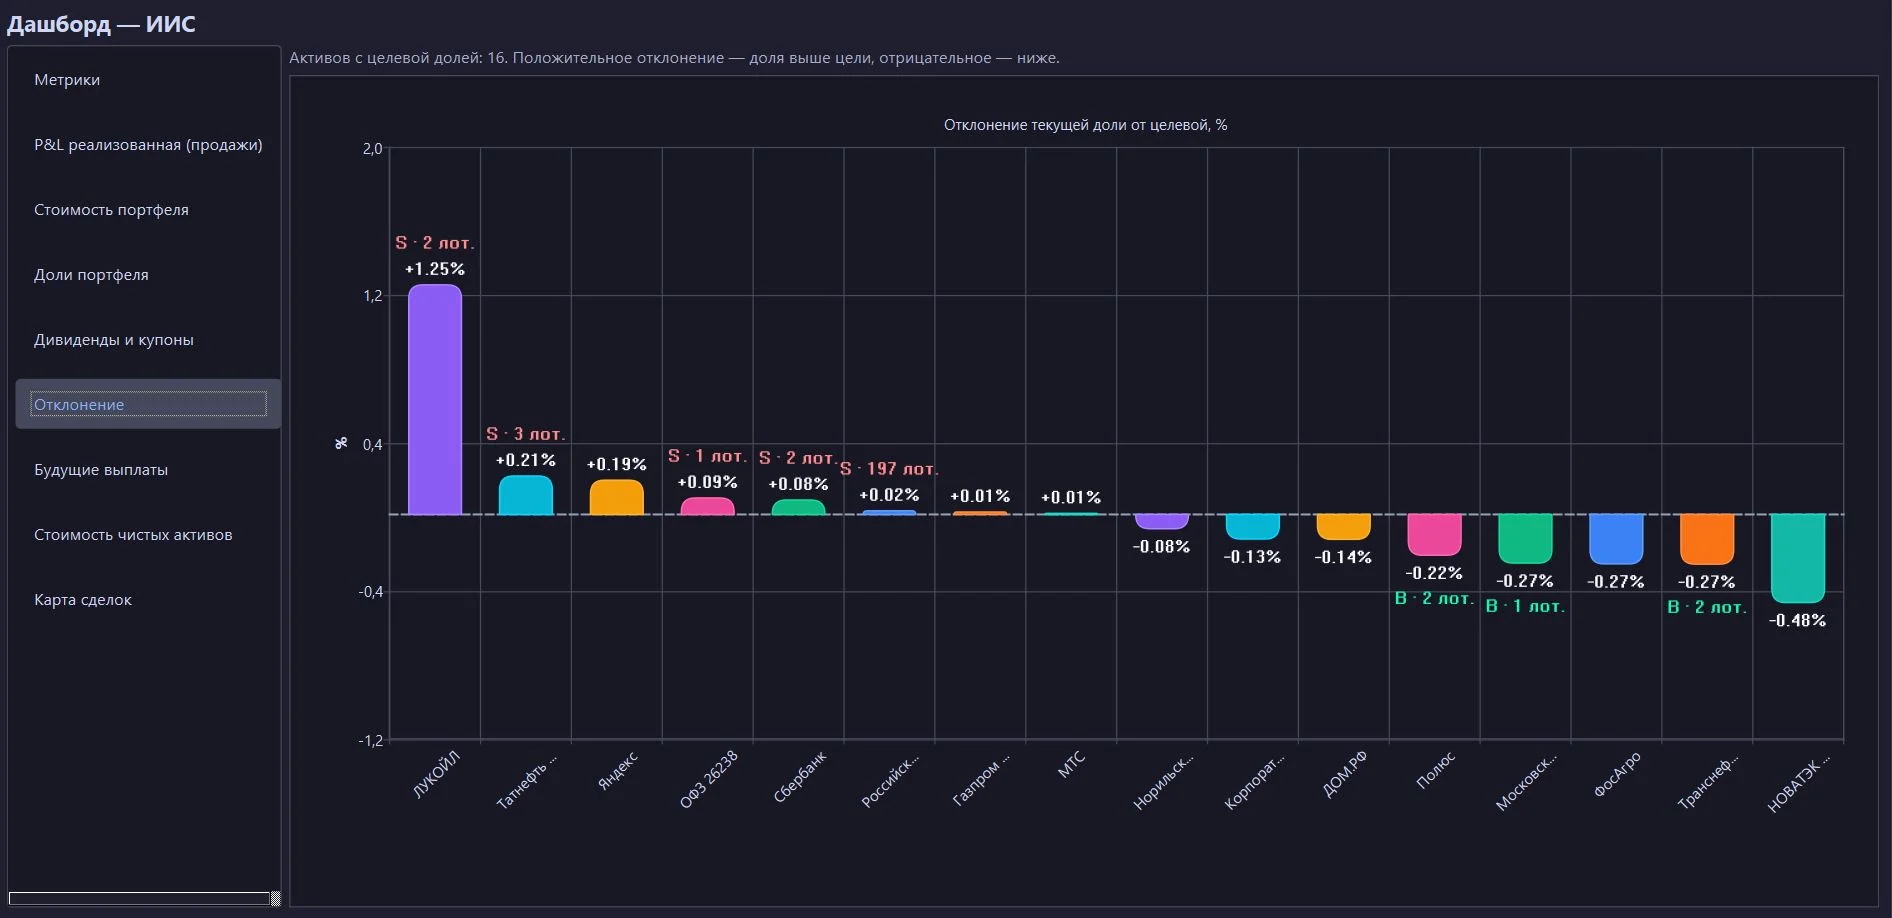This screenshot has width=1892, height=918.
Task: Click the S · 3 лот. sell hint
Action: point(526,434)
